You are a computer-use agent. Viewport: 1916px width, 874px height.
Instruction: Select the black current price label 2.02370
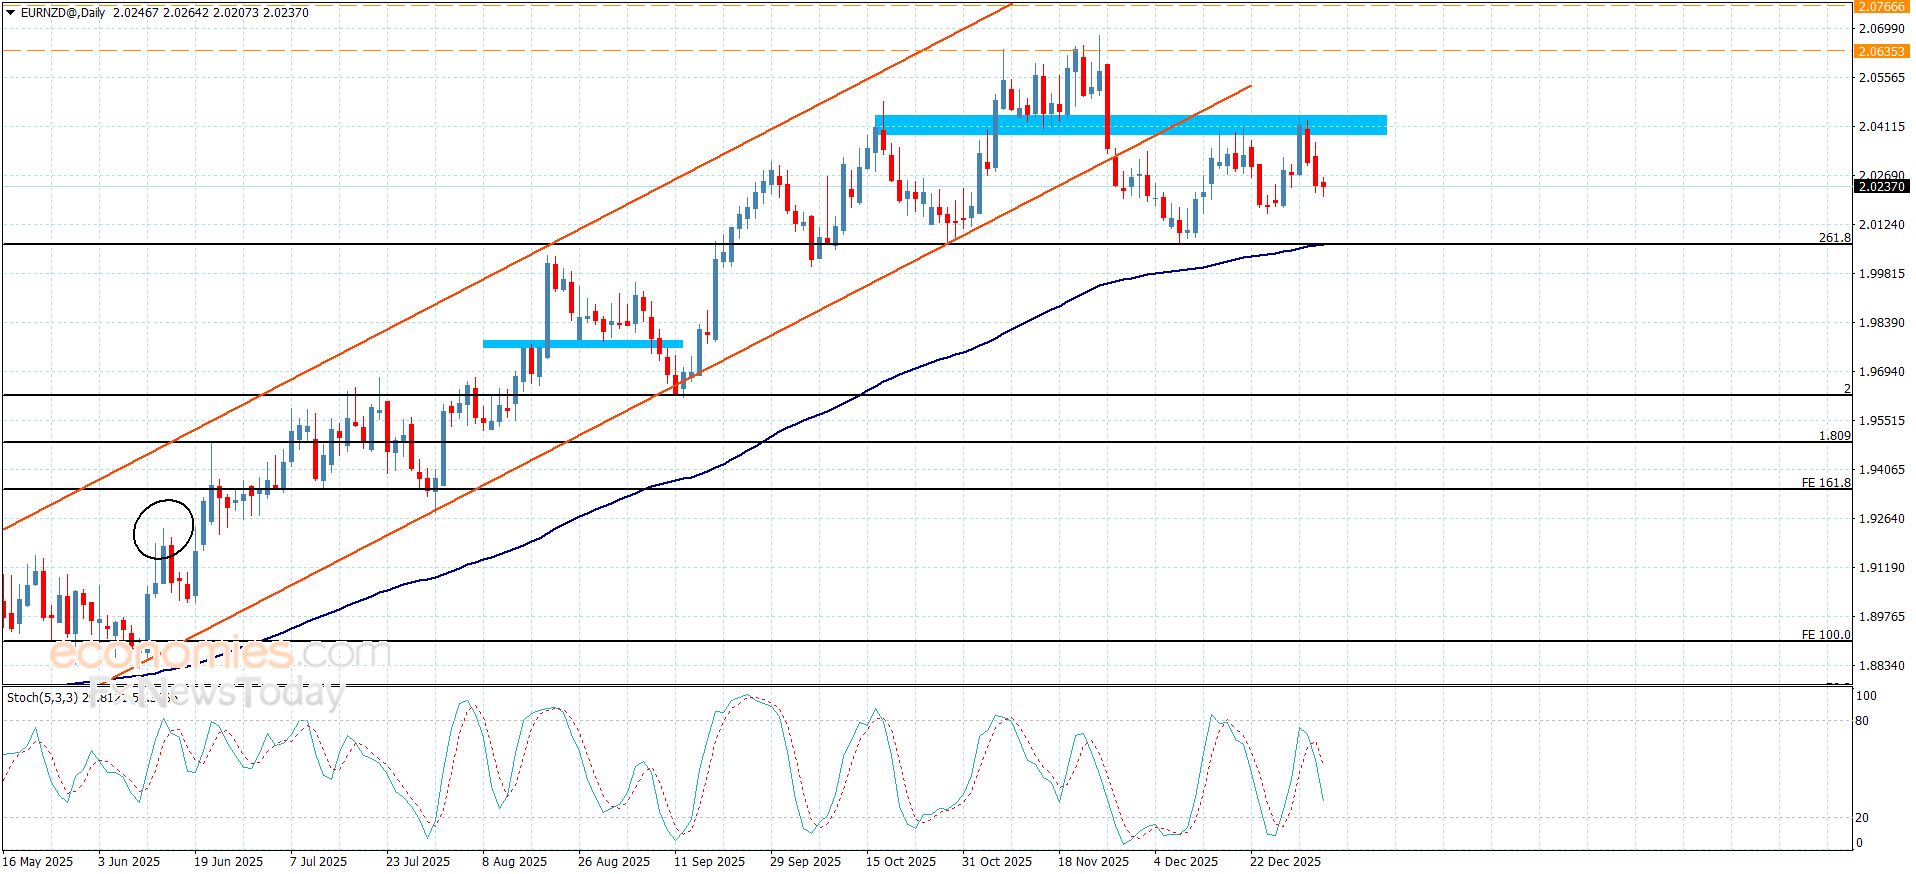(x=1881, y=187)
